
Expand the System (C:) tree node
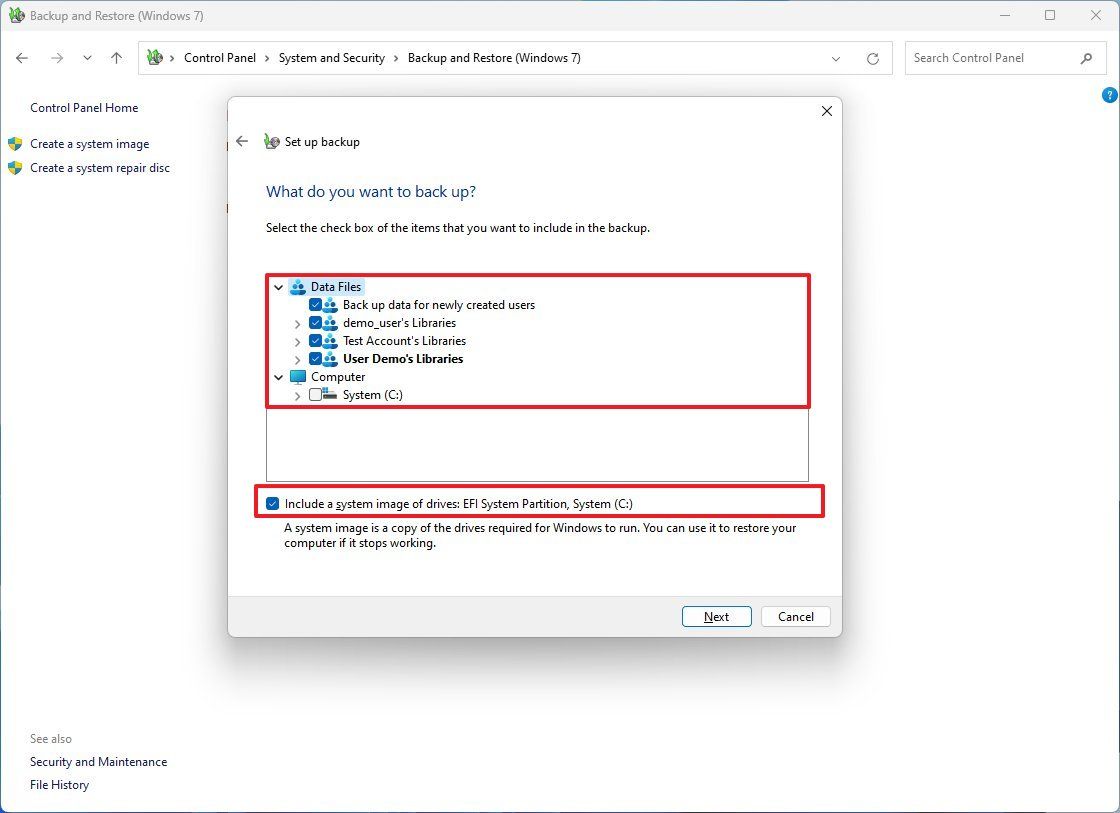click(x=297, y=395)
